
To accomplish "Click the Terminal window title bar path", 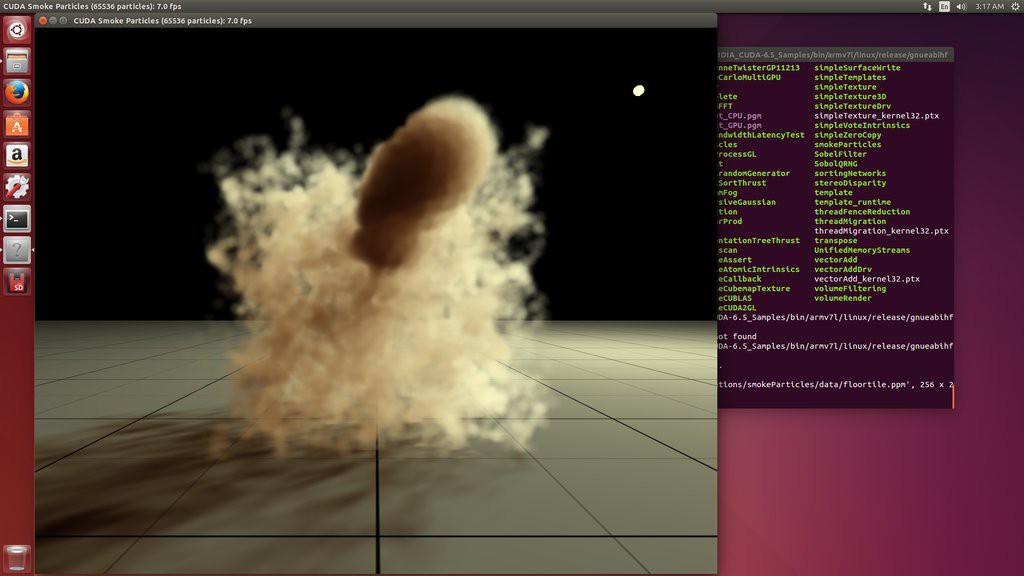I will click(x=833, y=55).
